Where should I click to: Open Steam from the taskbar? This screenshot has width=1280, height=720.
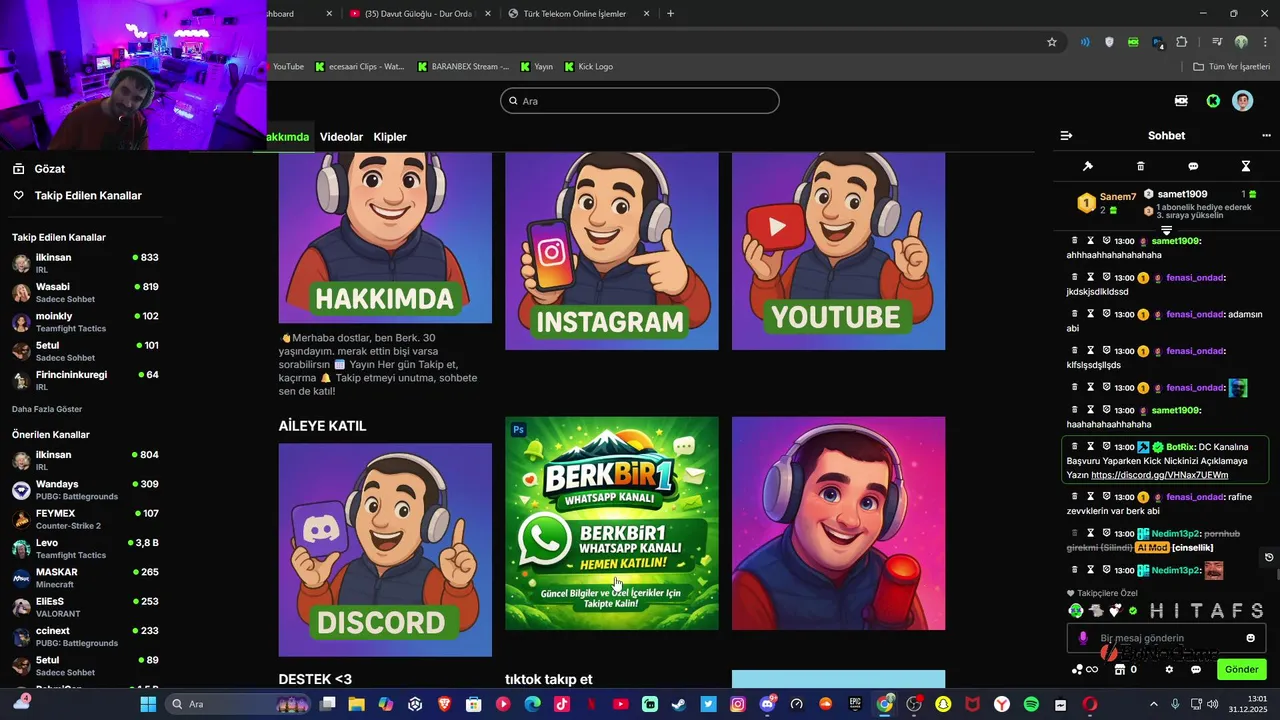pos(679,704)
